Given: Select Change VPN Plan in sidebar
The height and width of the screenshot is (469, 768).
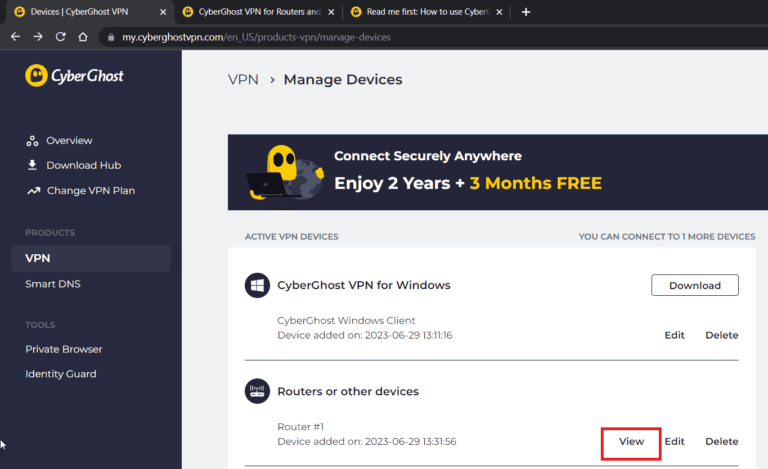Looking at the screenshot, I should pos(89,190).
